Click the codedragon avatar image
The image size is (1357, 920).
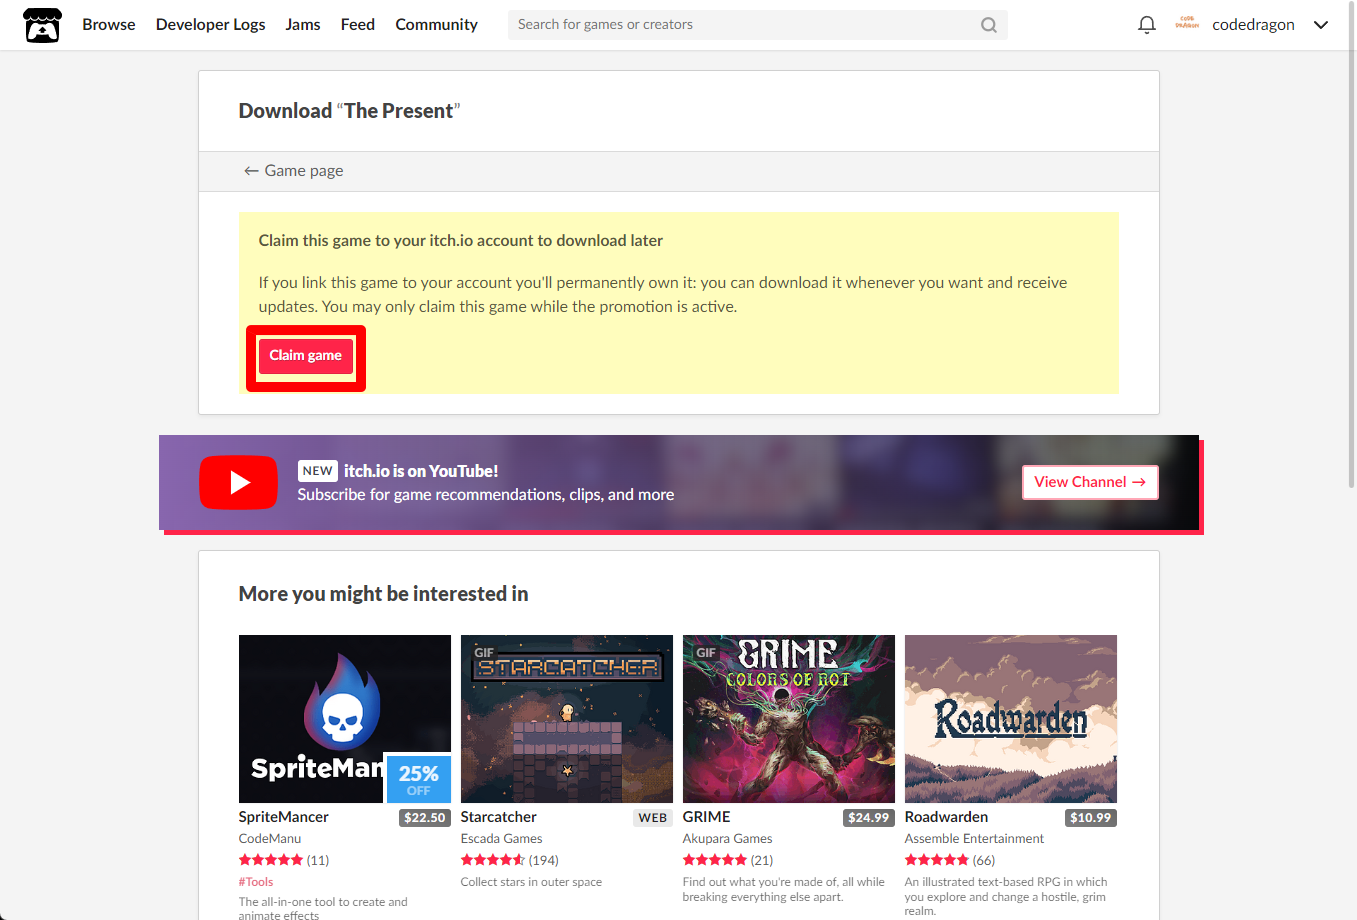pyautogui.click(x=1187, y=24)
